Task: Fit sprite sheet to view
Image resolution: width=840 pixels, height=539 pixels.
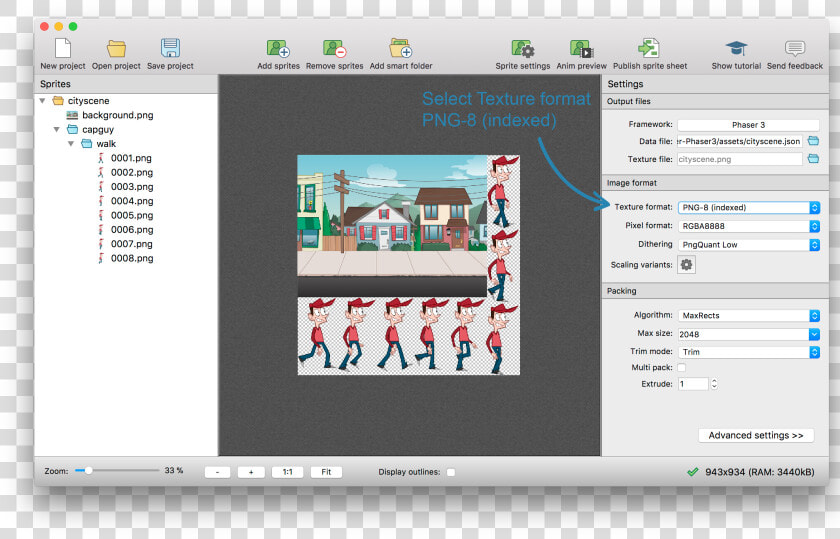Action: (x=326, y=472)
